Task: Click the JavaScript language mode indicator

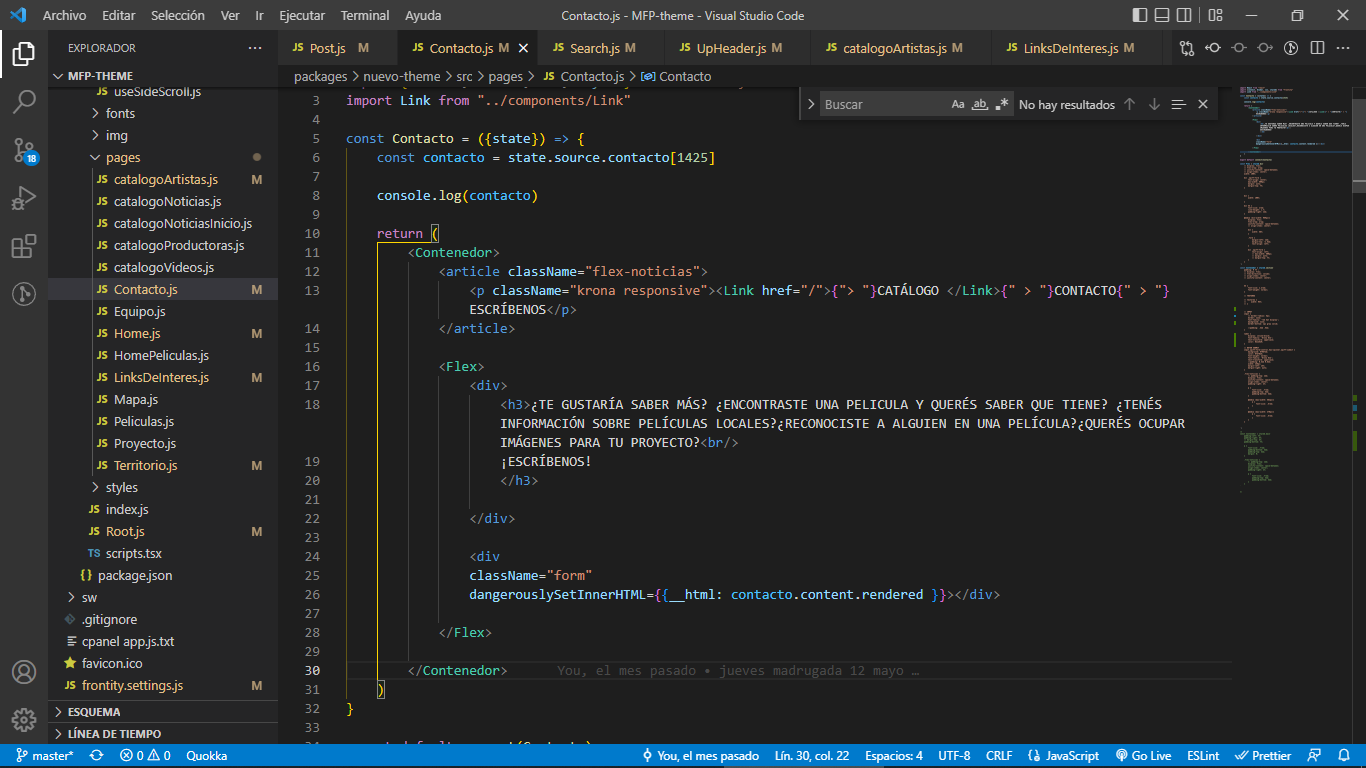Action: pos(1065,756)
